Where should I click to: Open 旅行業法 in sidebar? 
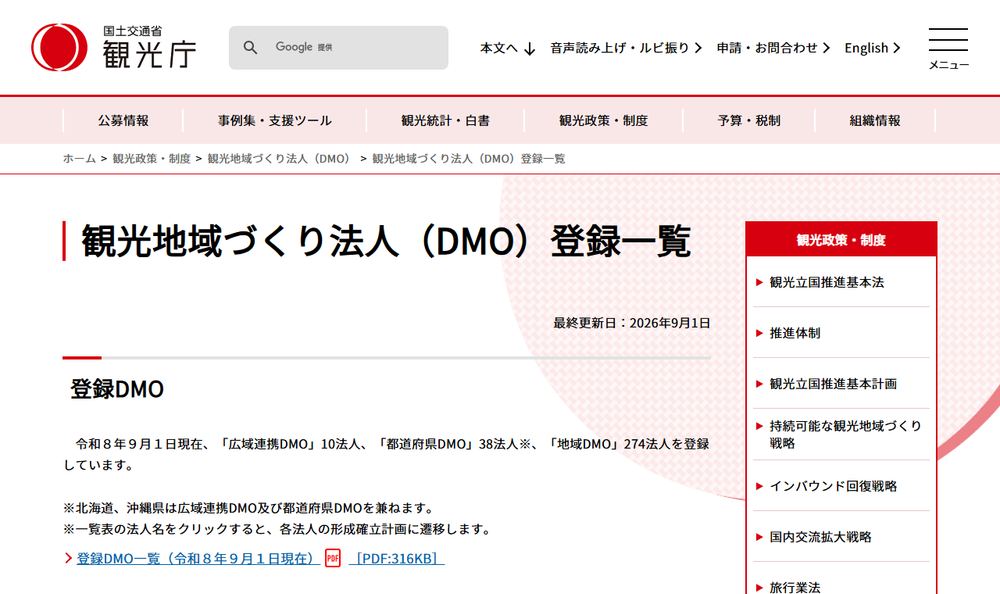(x=795, y=587)
